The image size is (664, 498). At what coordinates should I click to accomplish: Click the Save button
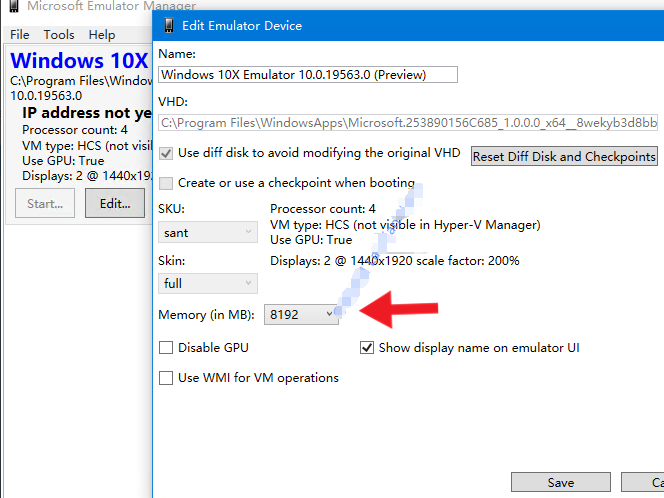[x=560, y=482]
